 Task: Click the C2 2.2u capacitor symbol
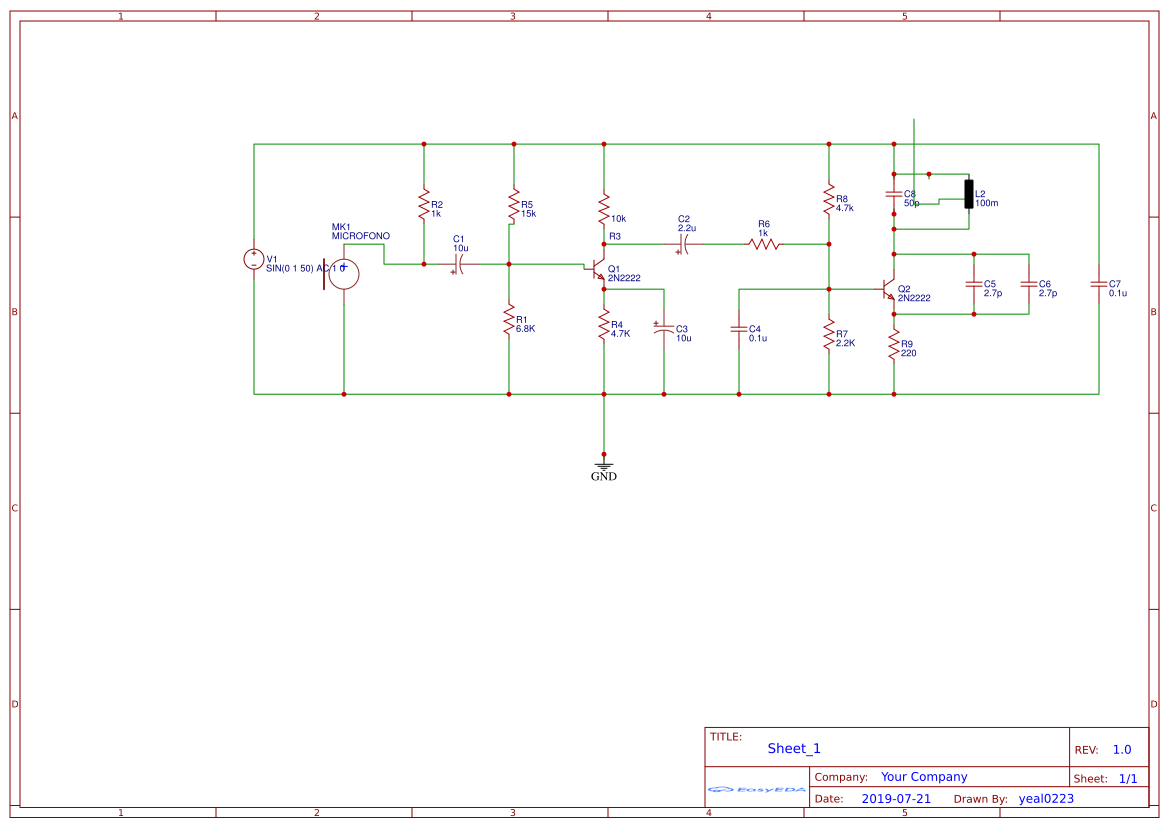pyautogui.click(x=683, y=244)
